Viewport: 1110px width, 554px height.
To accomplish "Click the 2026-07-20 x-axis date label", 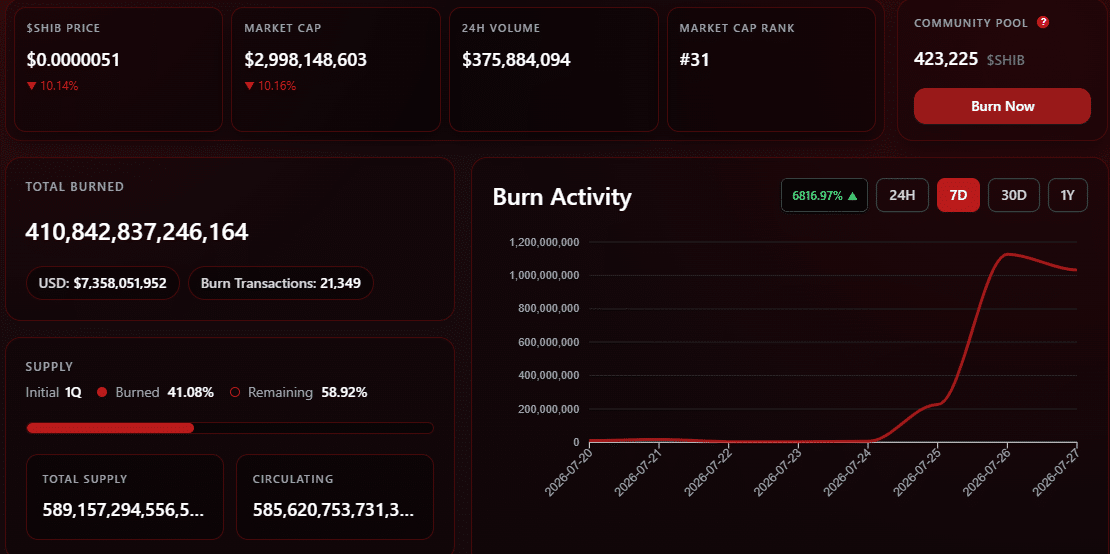I will click(568, 473).
